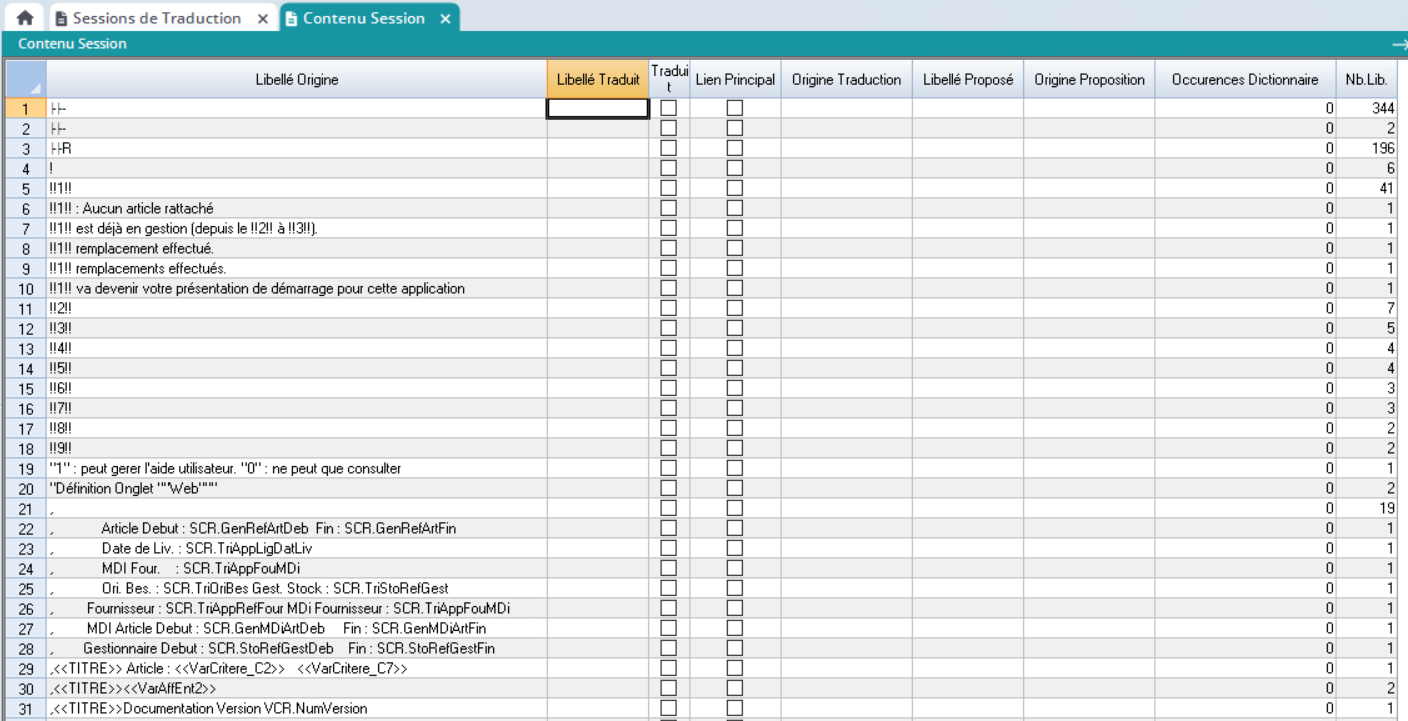Screen dimensions: 1408x721
Task: Edit the Libellé Traduit cell in row 1
Action: (x=597, y=108)
